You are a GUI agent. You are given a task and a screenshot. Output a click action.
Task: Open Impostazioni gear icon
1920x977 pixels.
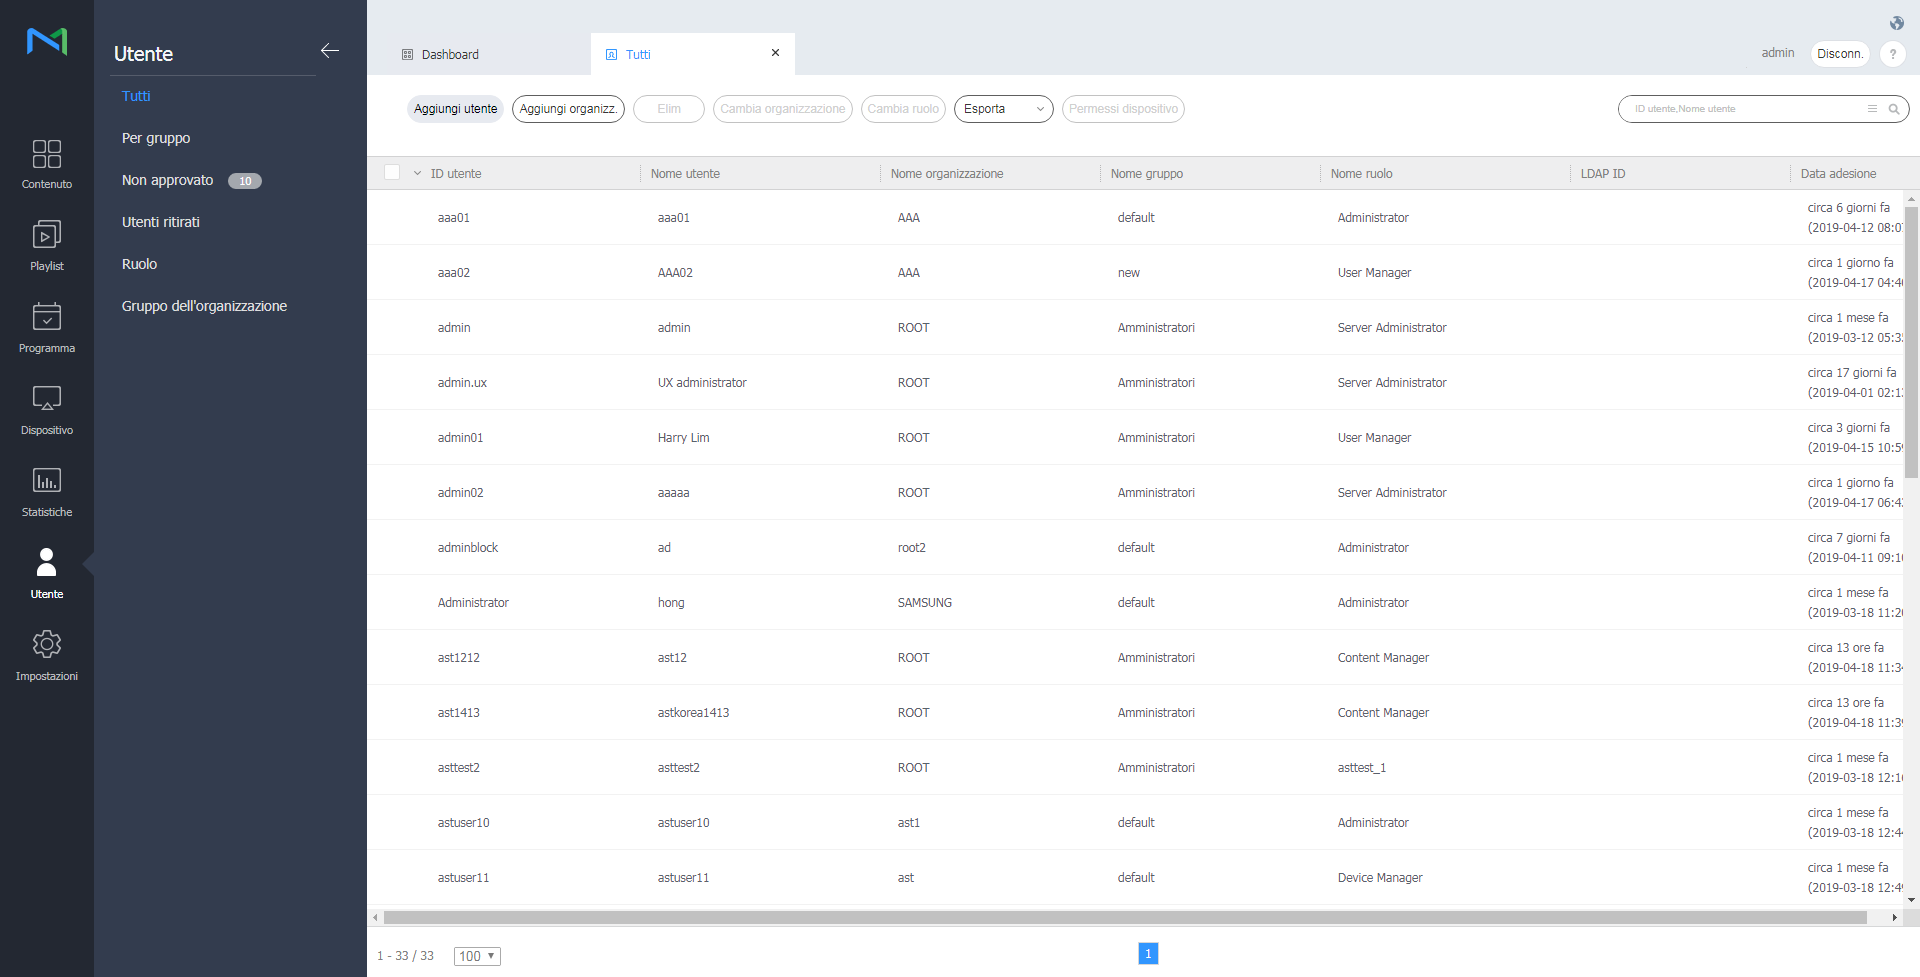(46, 645)
